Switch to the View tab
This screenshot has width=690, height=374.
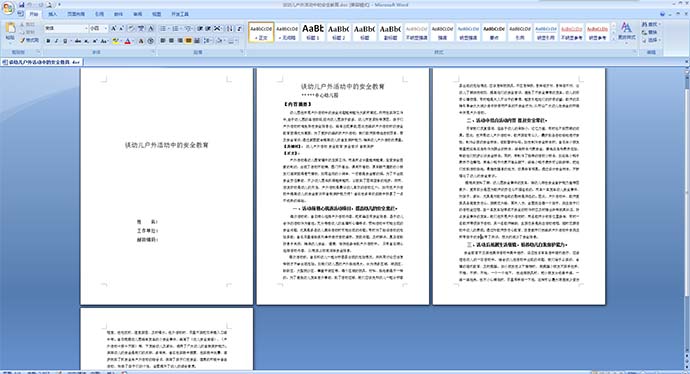pos(156,14)
